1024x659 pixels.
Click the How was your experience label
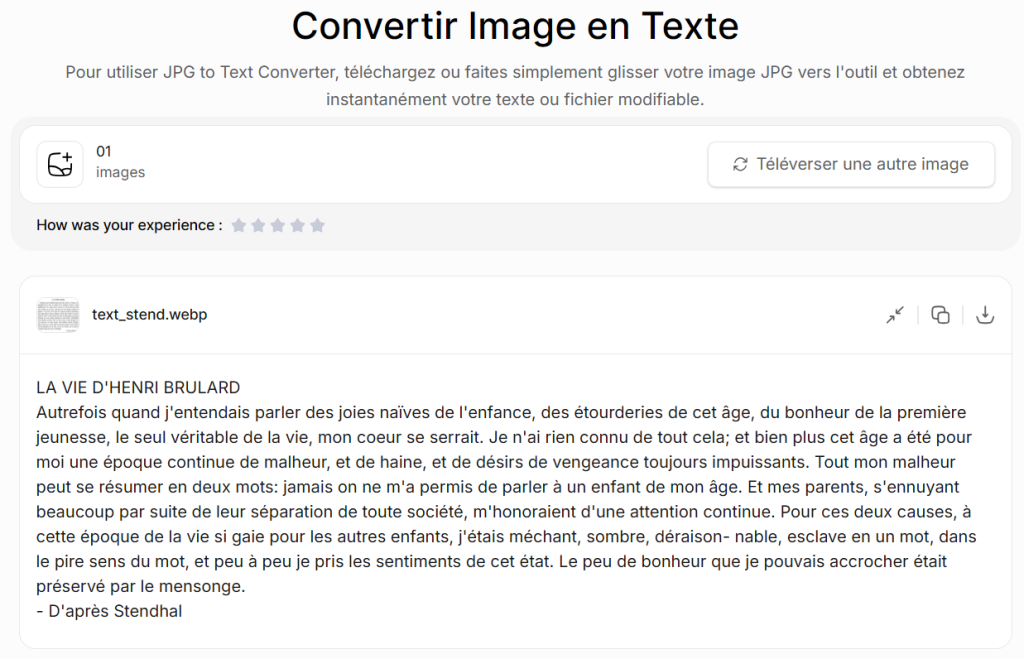click(x=129, y=226)
